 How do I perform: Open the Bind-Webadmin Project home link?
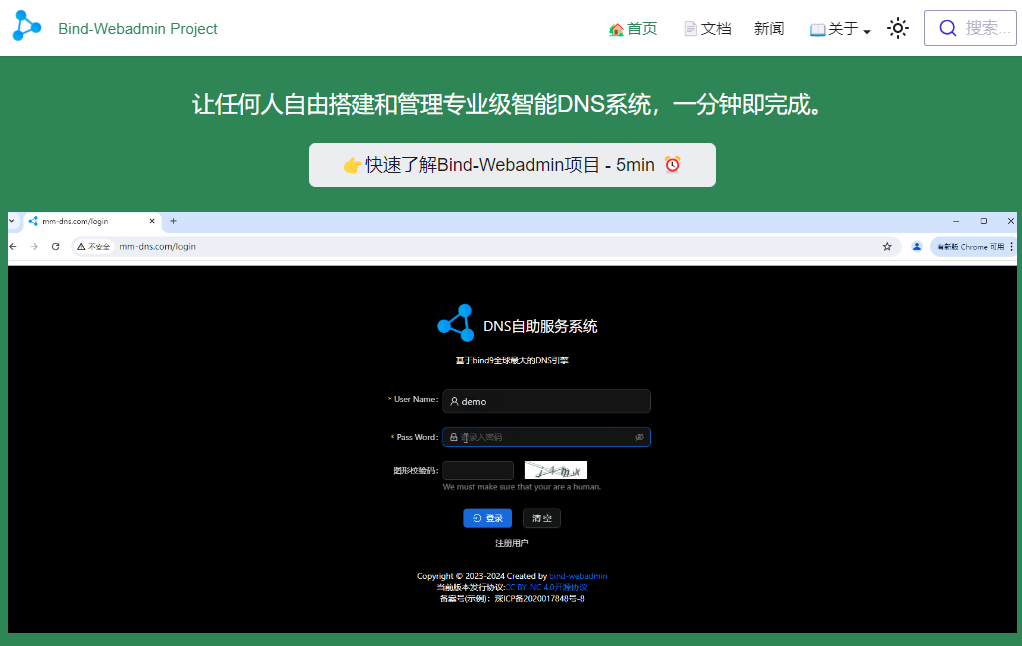click(138, 29)
